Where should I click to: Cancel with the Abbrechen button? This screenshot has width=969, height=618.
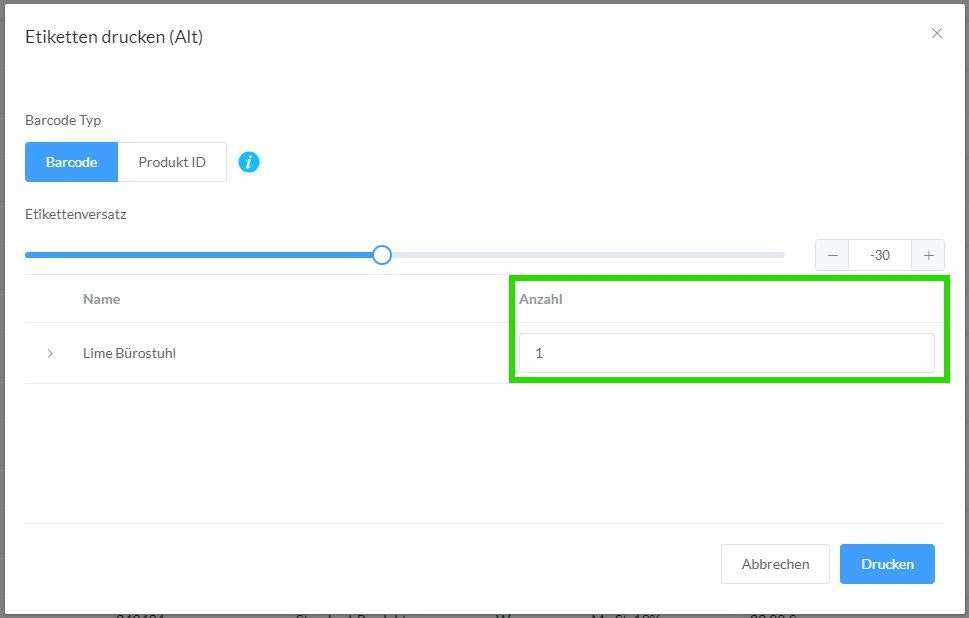point(775,564)
